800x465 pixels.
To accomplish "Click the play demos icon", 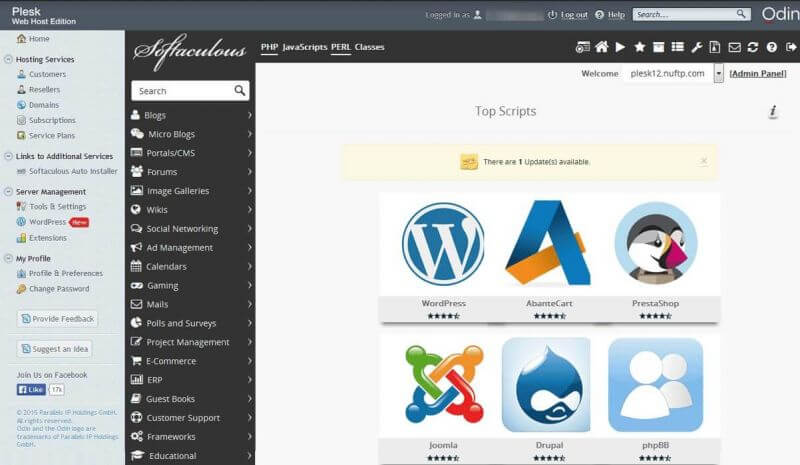I will pos(620,47).
